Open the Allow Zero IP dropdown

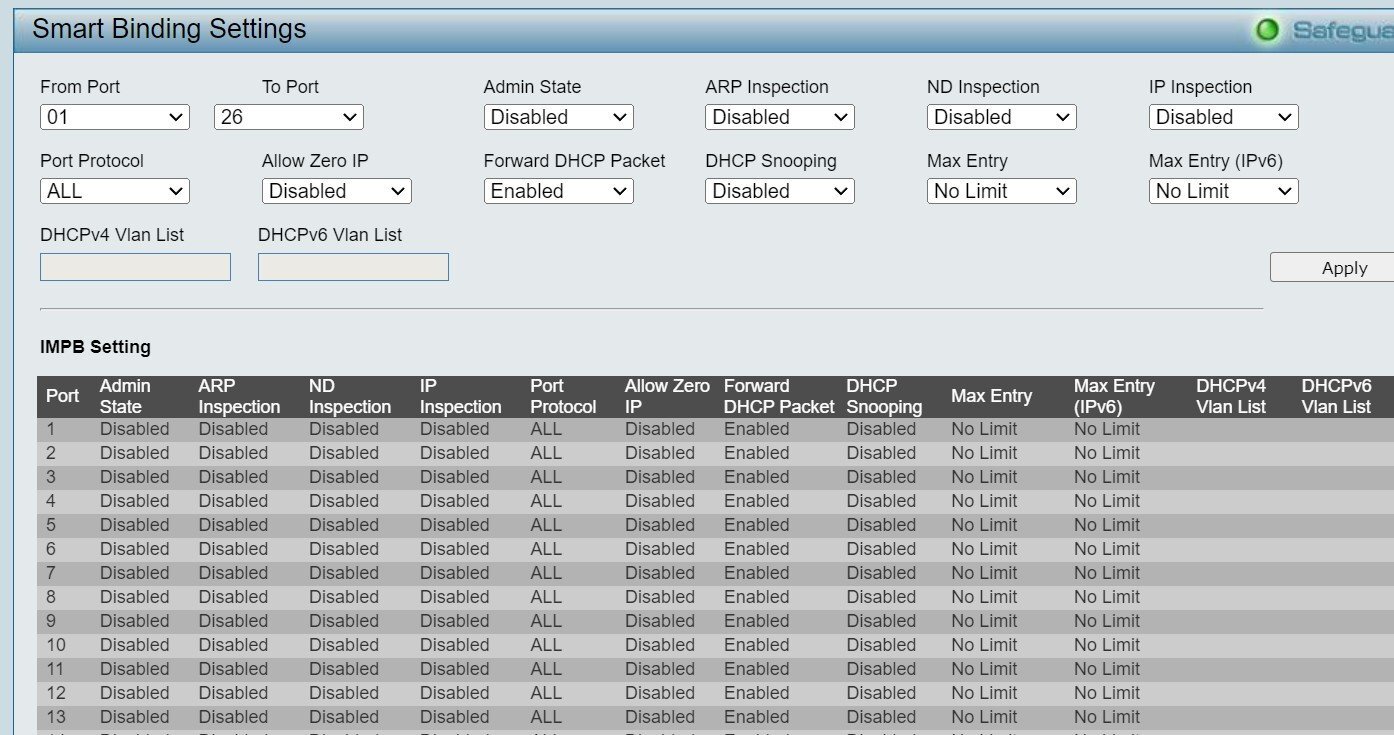point(336,191)
